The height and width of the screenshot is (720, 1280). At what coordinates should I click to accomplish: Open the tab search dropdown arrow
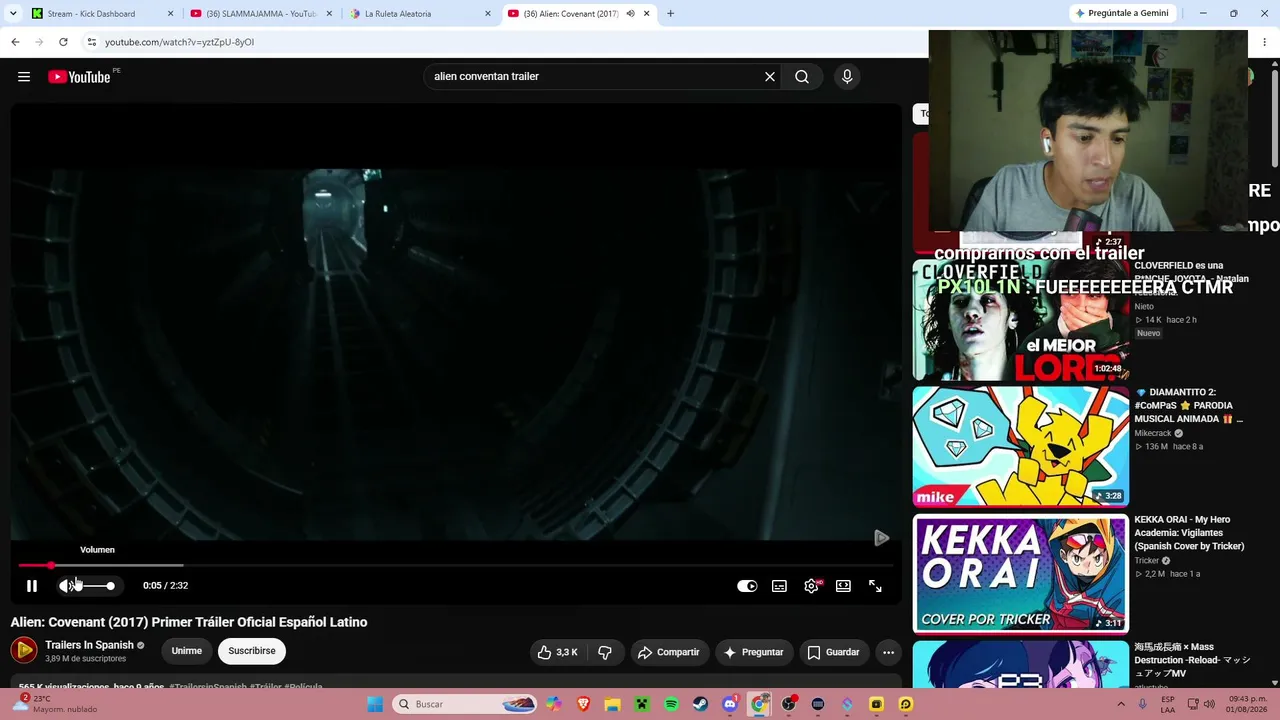[13, 14]
